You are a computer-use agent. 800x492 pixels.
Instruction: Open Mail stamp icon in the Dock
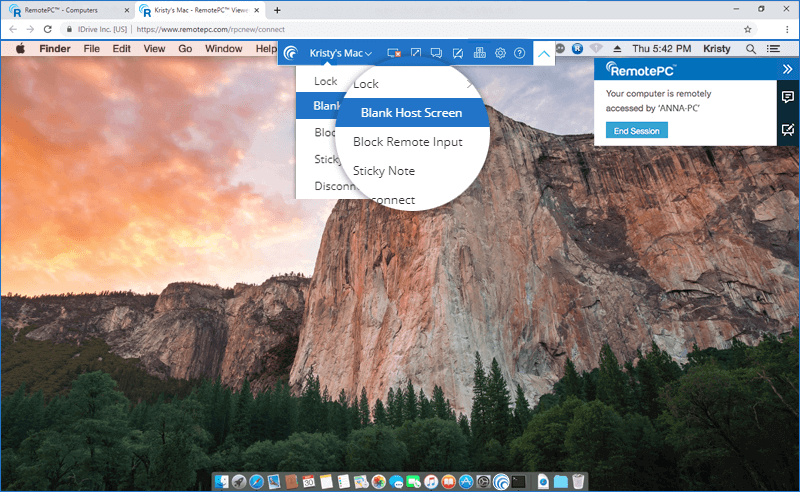pyautogui.click(x=274, y=481)
